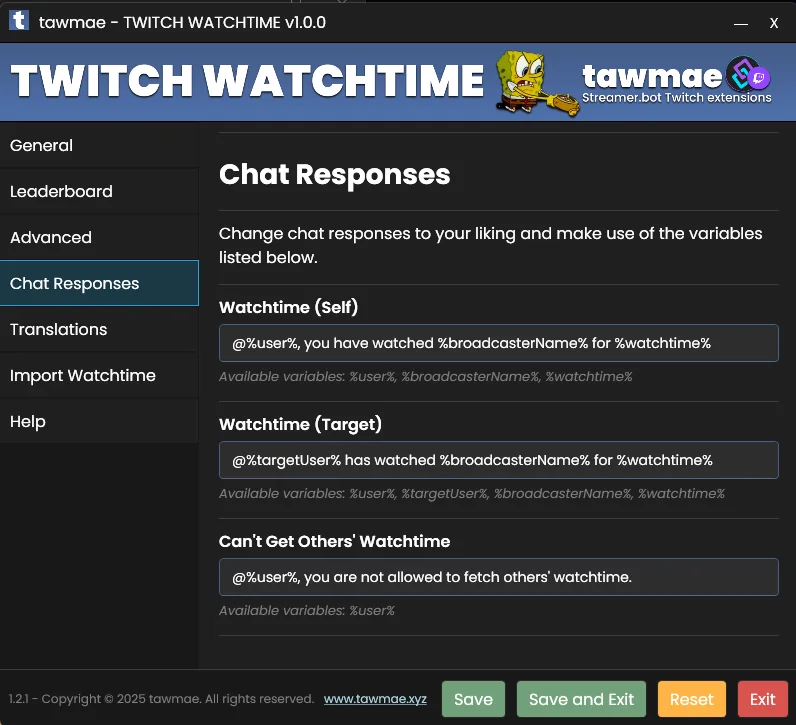Click the Watchtime (Target) response field
The image size is (796, 725).
pyautogui.click(x=499, y=460)
